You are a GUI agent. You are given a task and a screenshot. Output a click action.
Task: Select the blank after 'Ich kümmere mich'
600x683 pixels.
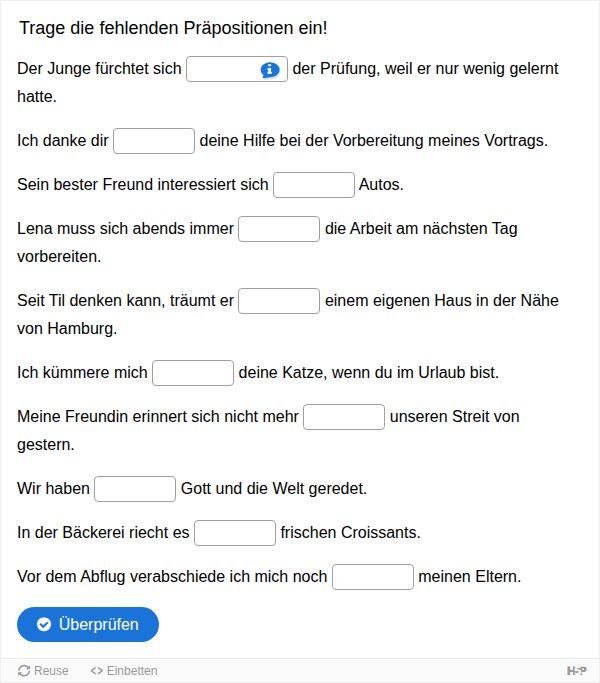[193, 373]
